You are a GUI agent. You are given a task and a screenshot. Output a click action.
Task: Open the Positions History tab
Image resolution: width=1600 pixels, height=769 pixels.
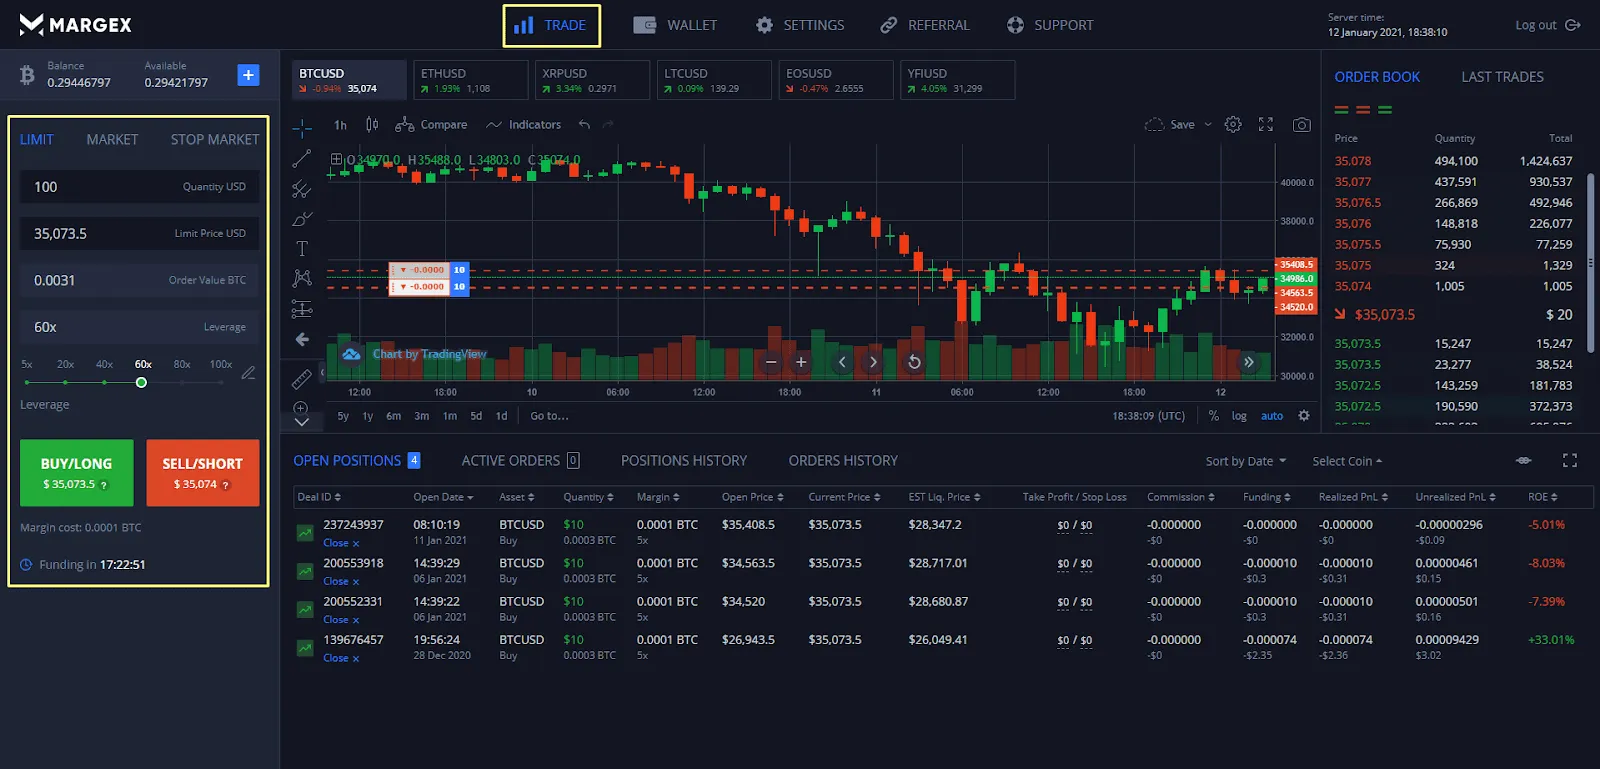684,461
